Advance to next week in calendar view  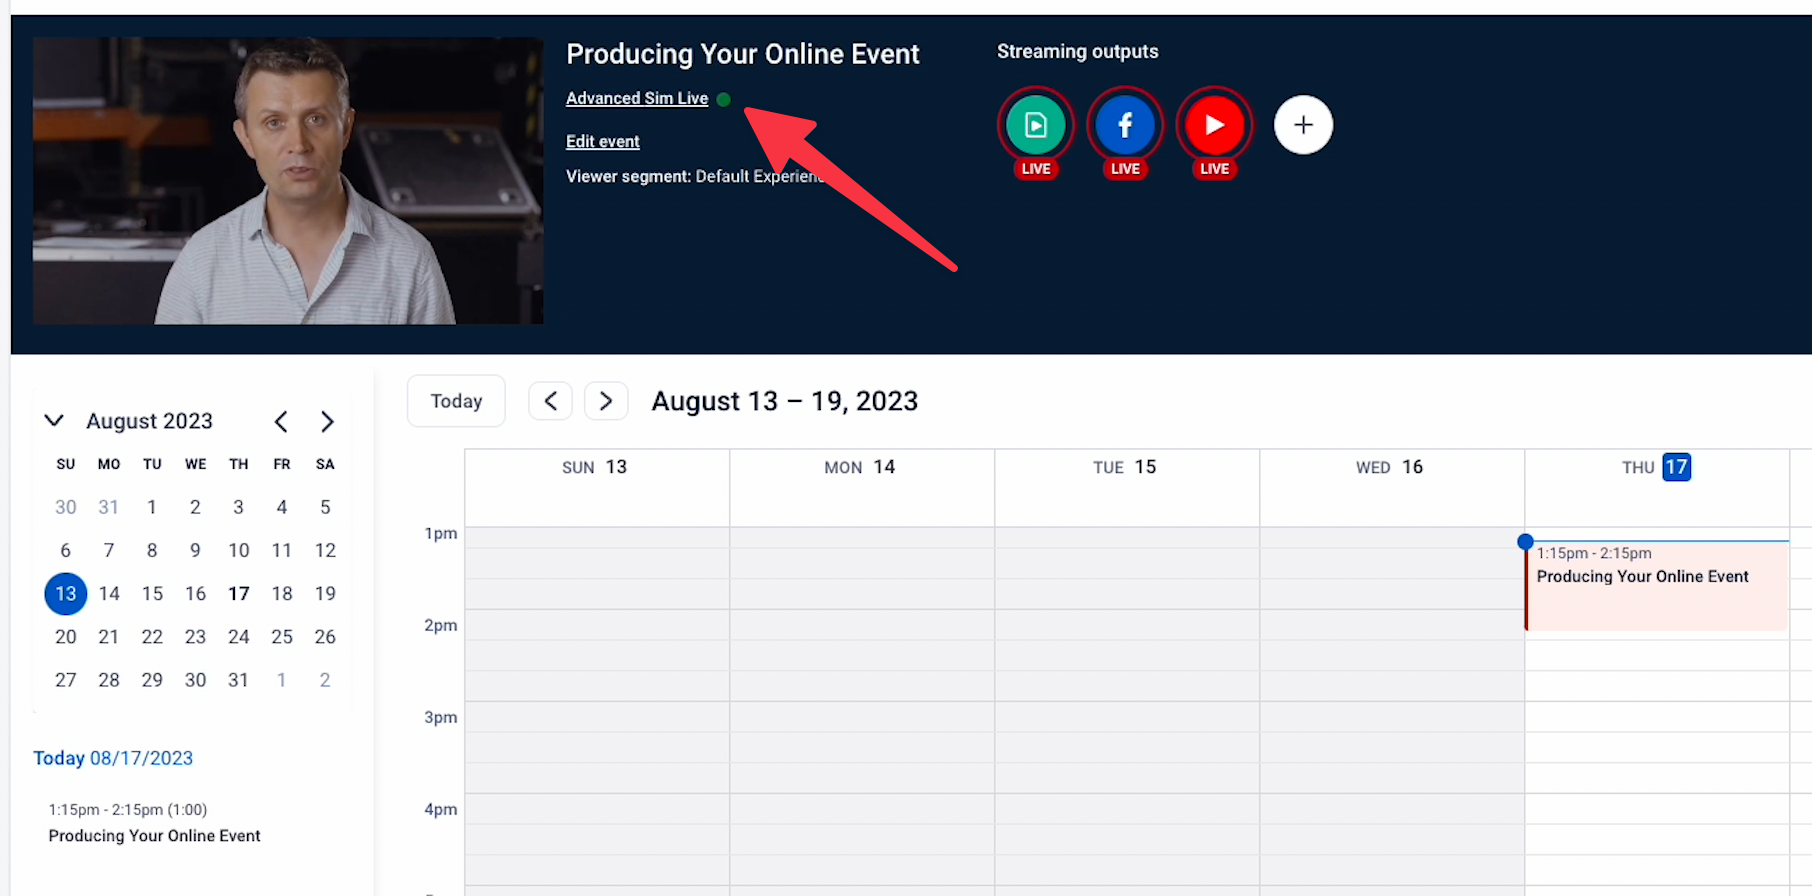pyautogui.click(x=606, y=401)
